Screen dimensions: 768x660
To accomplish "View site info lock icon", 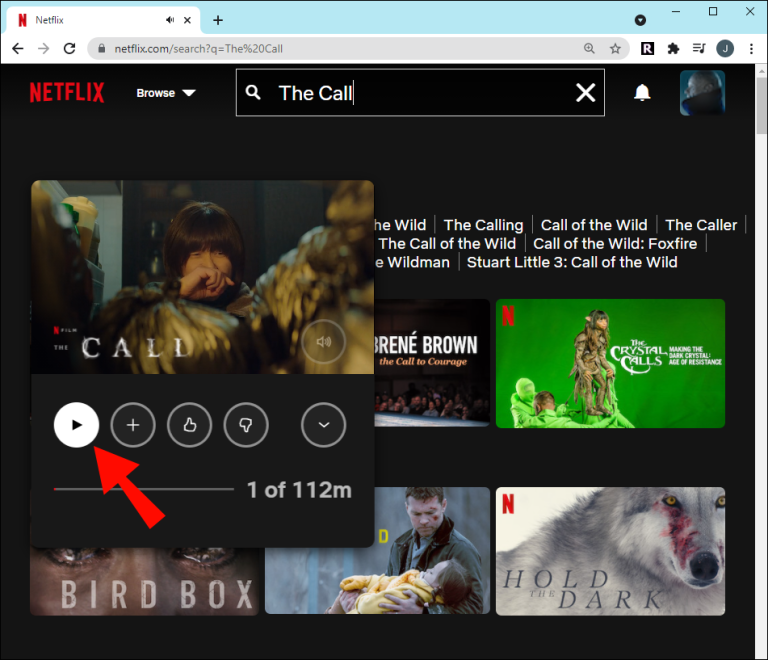I will pyautogui.click(x=101, y=48).
